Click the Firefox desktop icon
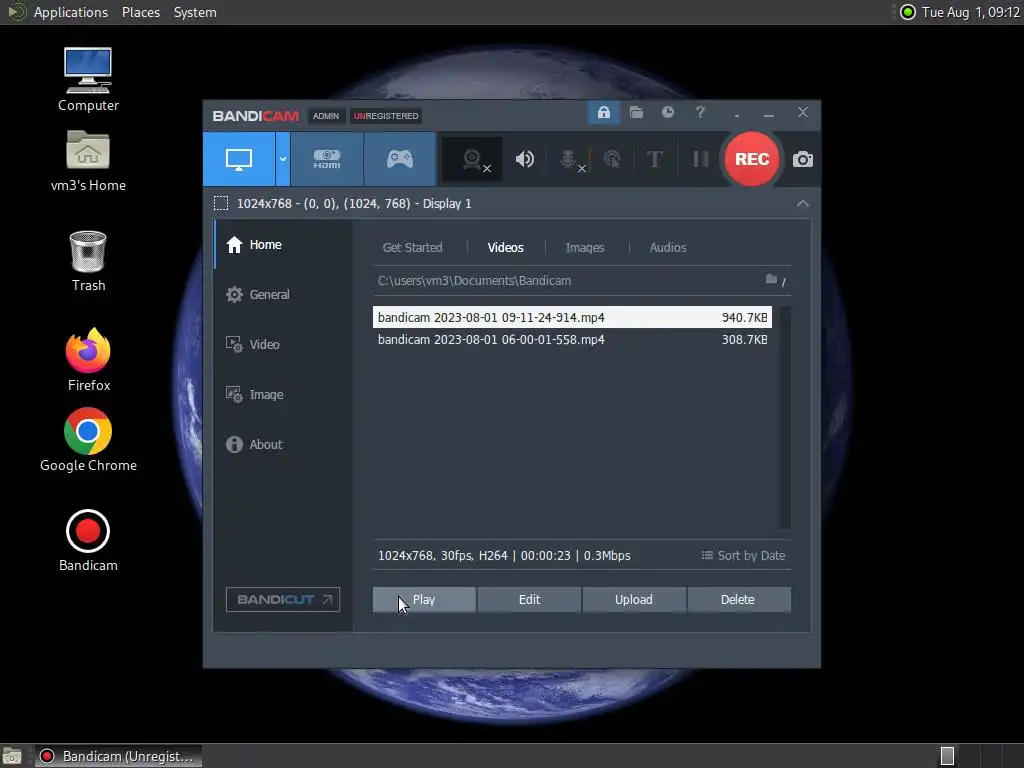 click(x=88, y=360)
